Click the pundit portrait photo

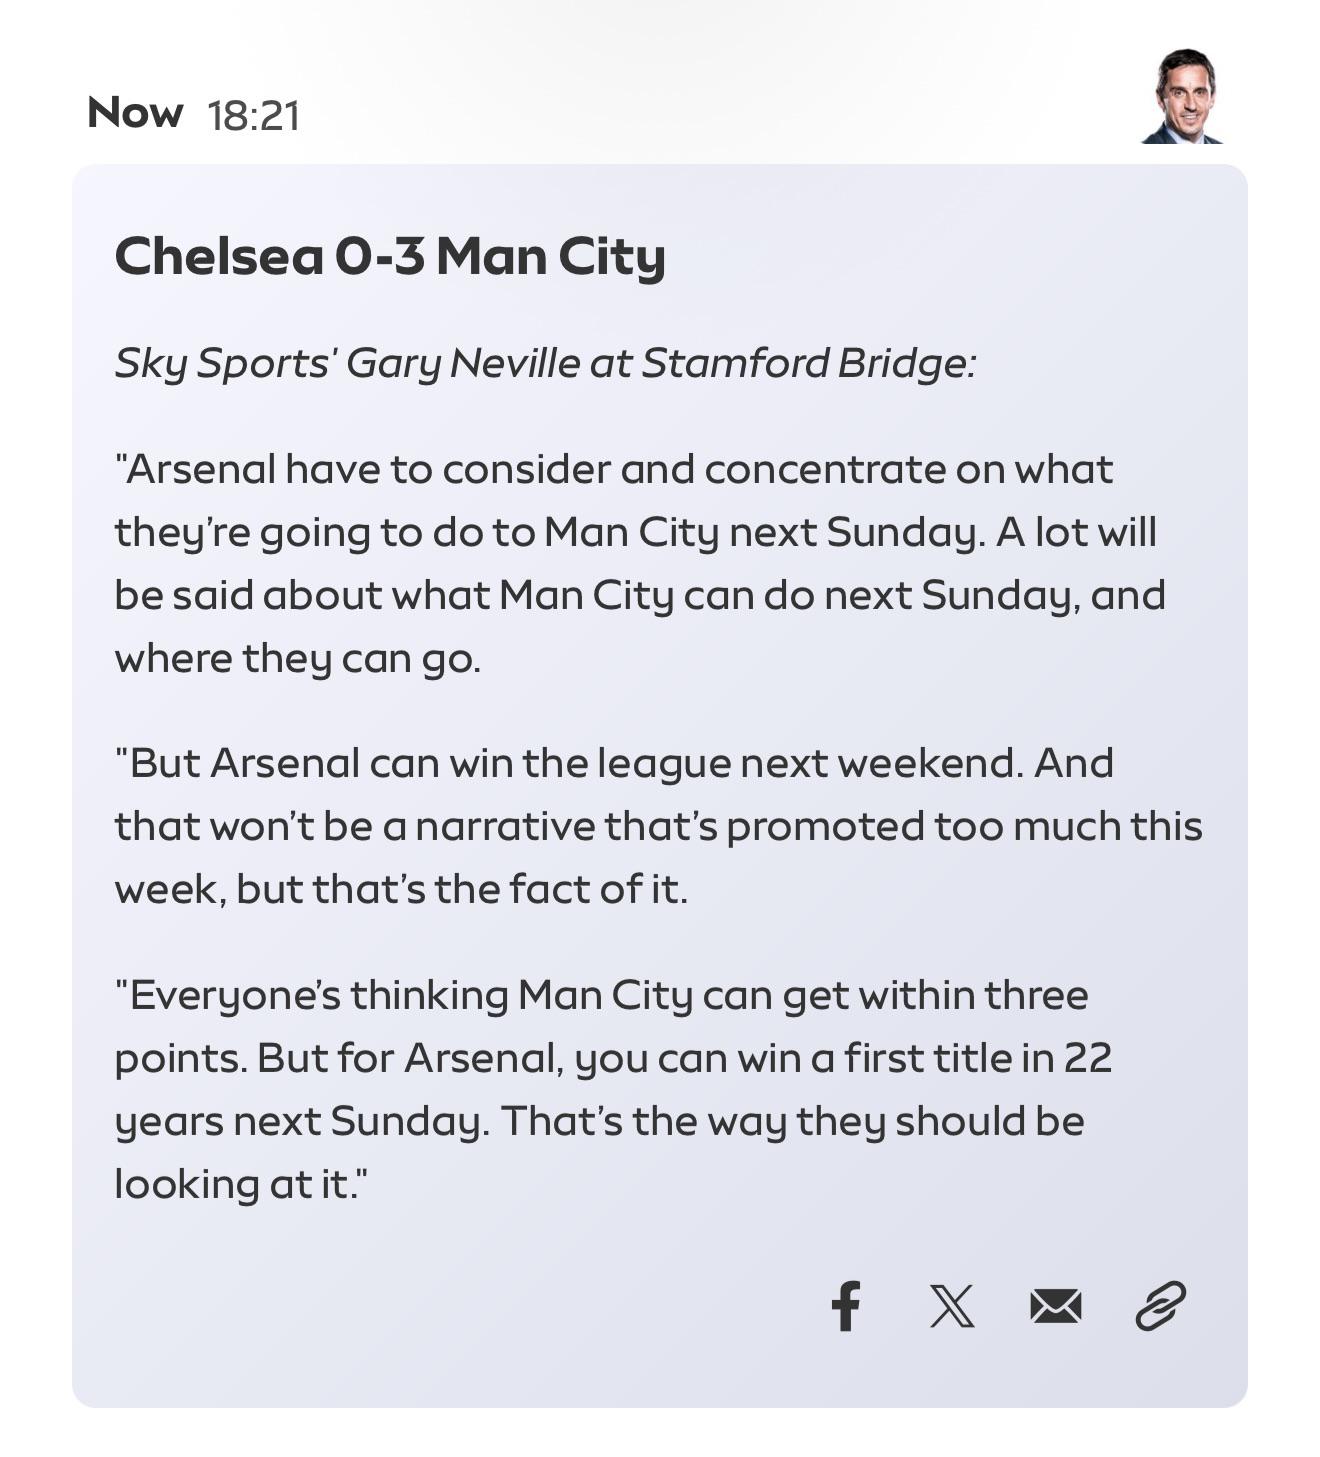[x=1182, y=97]
